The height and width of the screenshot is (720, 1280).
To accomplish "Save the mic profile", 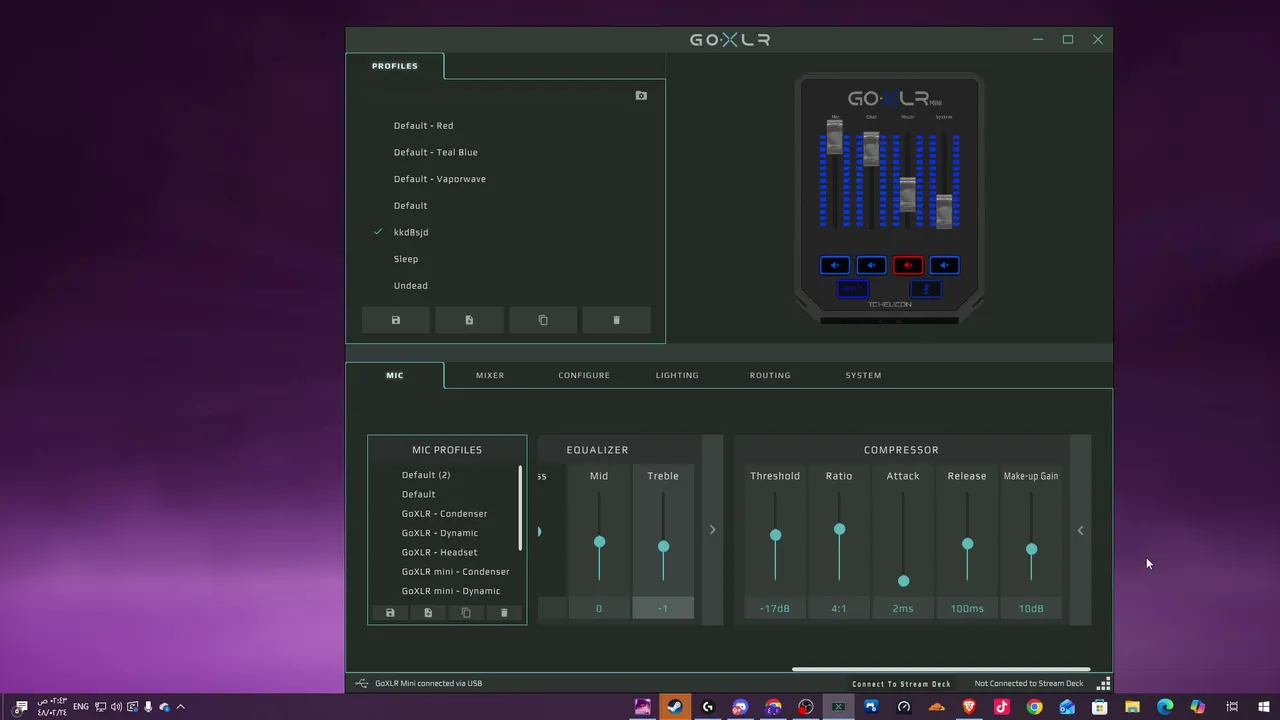I will 390,613.
